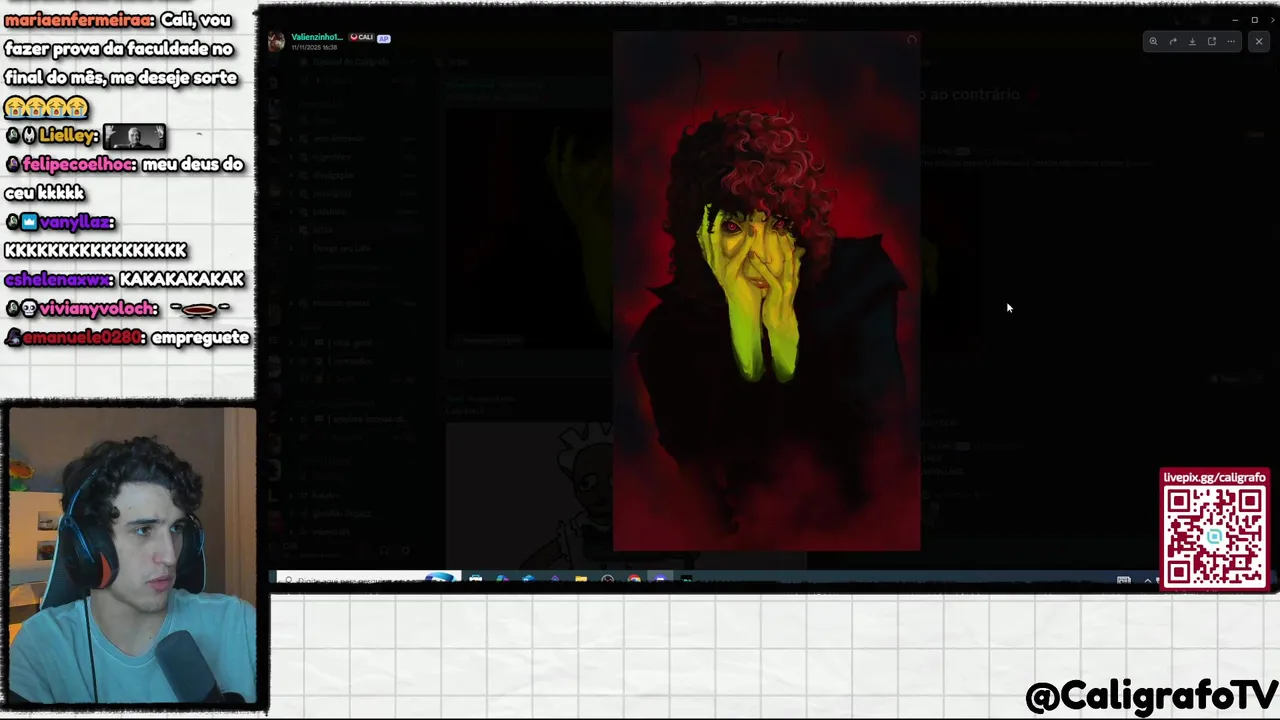Click the zoom magnifier icon in viewer toolbar
Screen dimensions: 1280x720
tap(1153, 41)
